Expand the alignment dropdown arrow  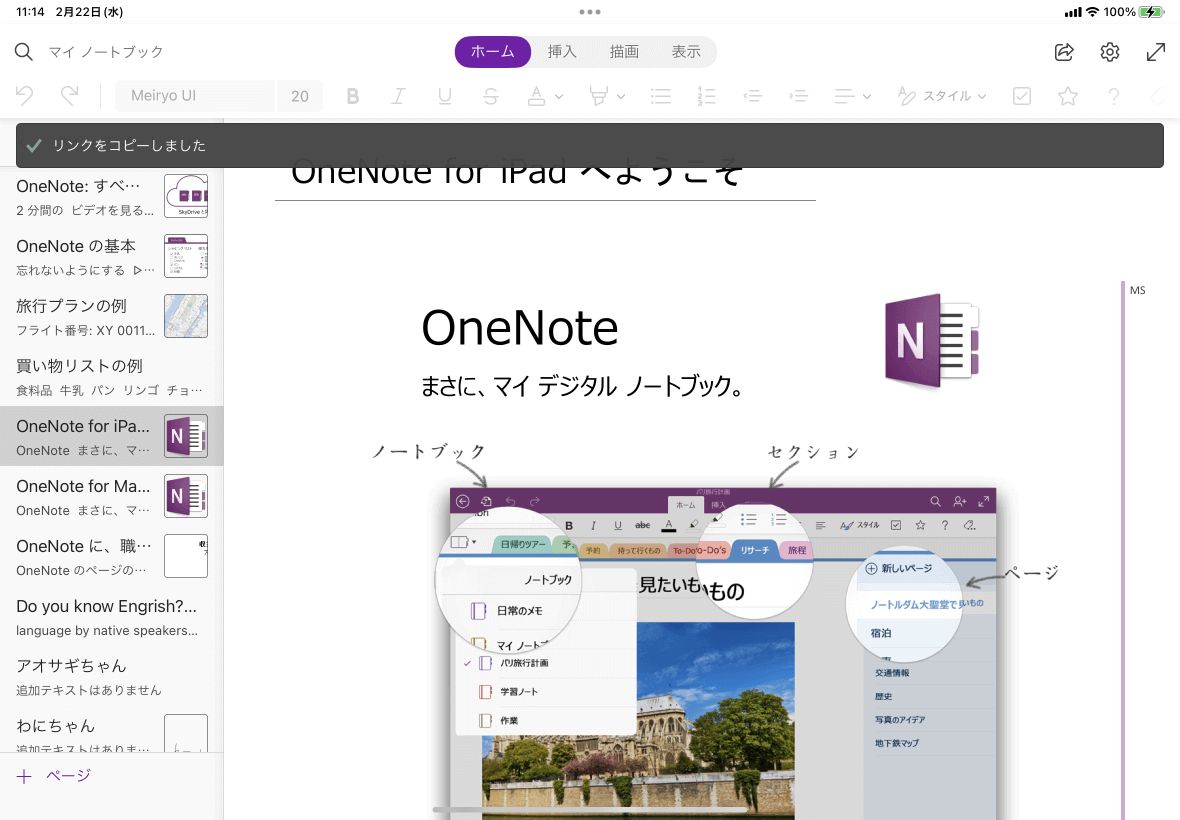(x=867, y=96)
